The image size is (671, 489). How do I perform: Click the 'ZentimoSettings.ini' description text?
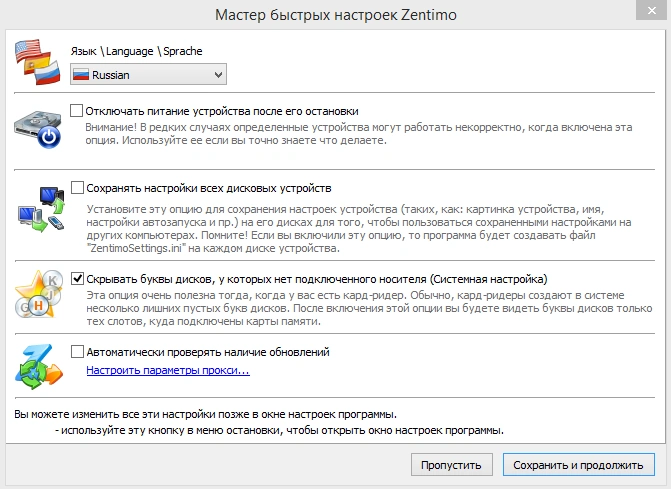(359, 228)
